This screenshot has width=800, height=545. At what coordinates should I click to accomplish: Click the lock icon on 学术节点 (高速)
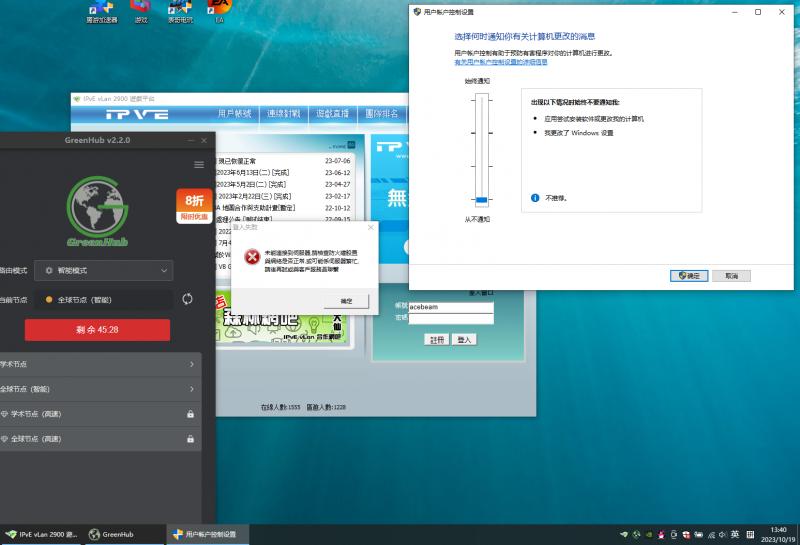click(x=190, y=414)
